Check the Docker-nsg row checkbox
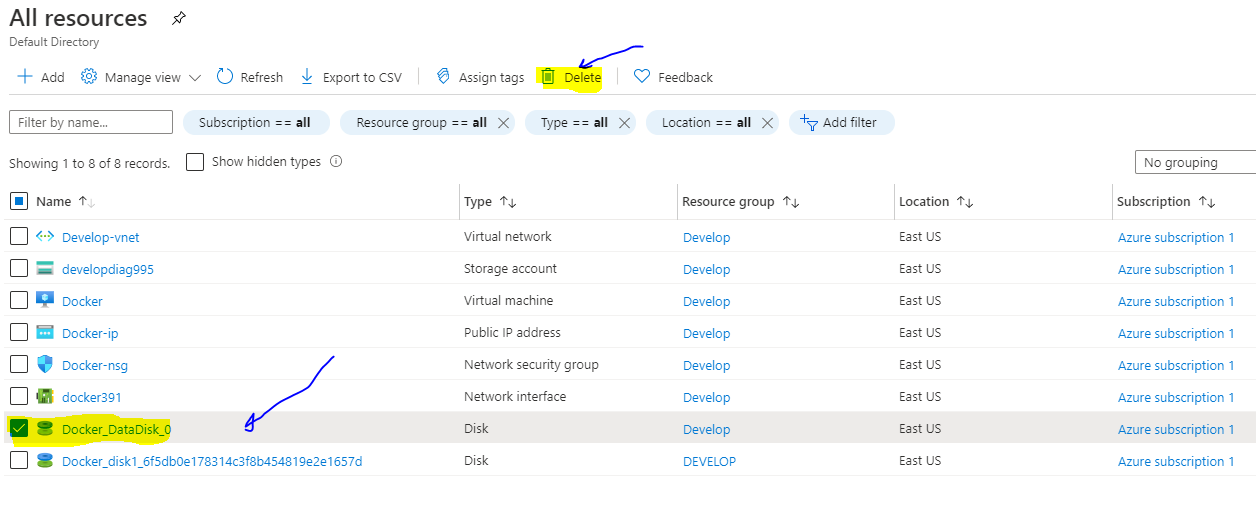 [19, 365]
